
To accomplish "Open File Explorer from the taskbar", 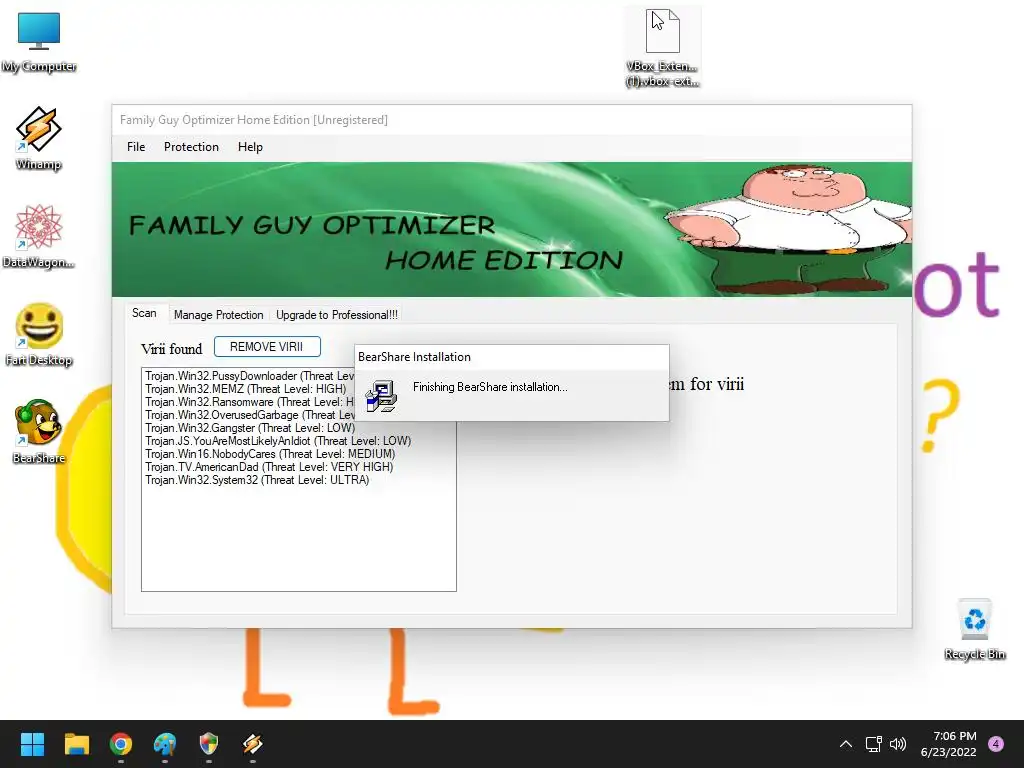I will point(76,744).
